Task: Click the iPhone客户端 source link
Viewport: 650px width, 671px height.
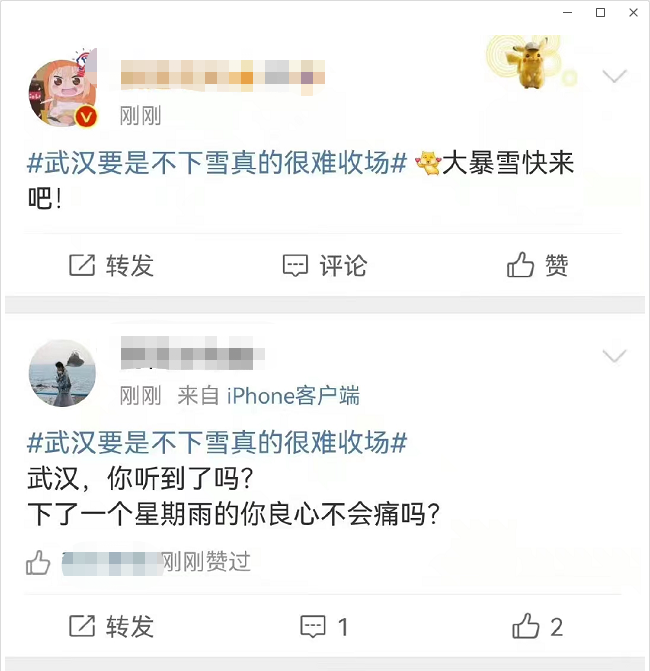Action: 293,395
